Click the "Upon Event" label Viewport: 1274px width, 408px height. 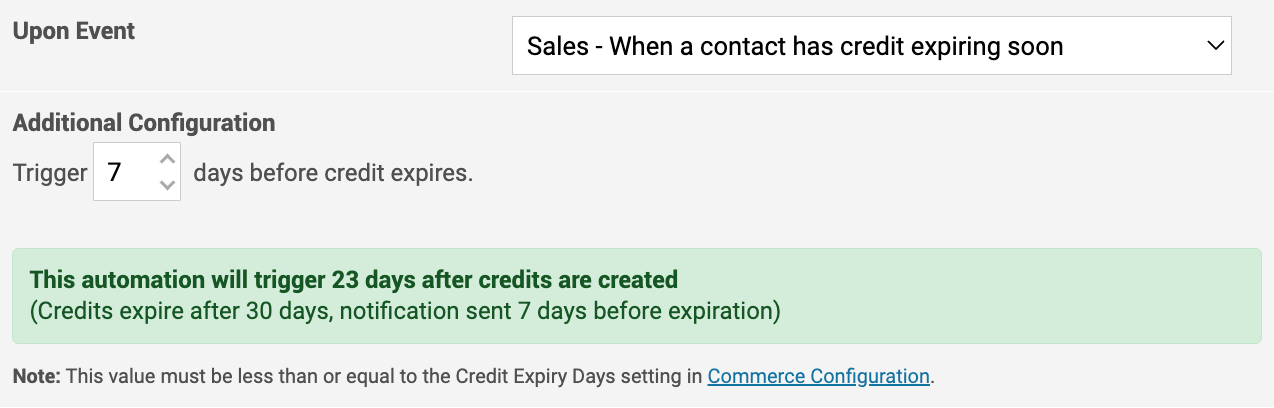point(74,31)
